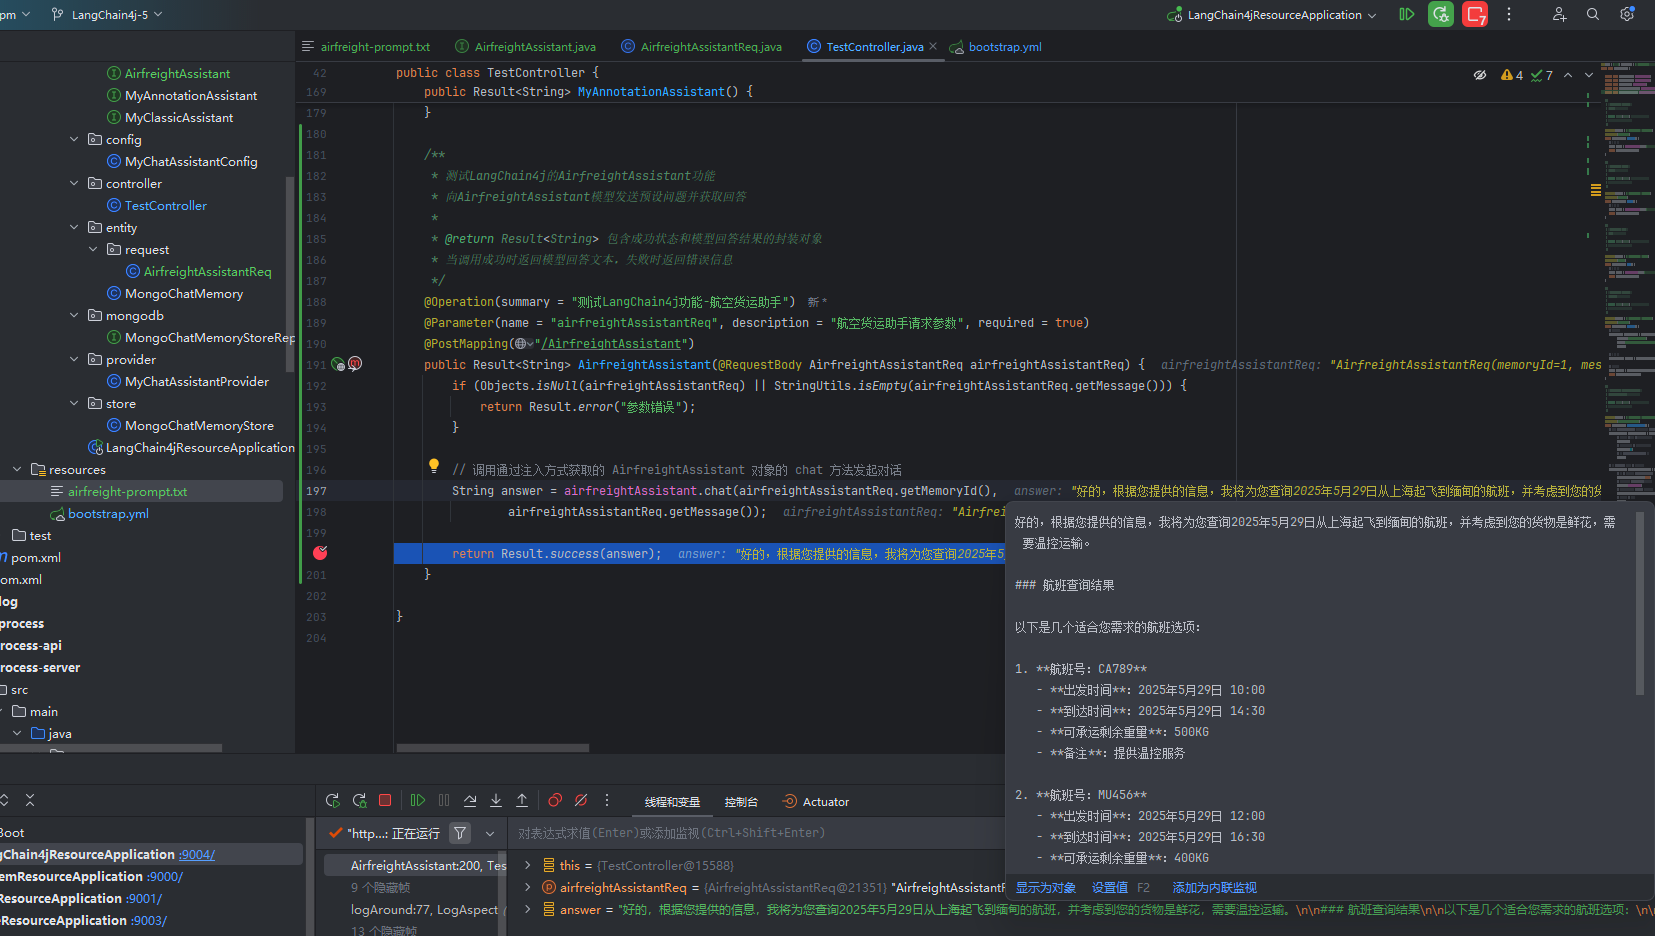Click the warnings indicator showing 4
Viewport: 1655px width, 936px height.
[1512, 75]
